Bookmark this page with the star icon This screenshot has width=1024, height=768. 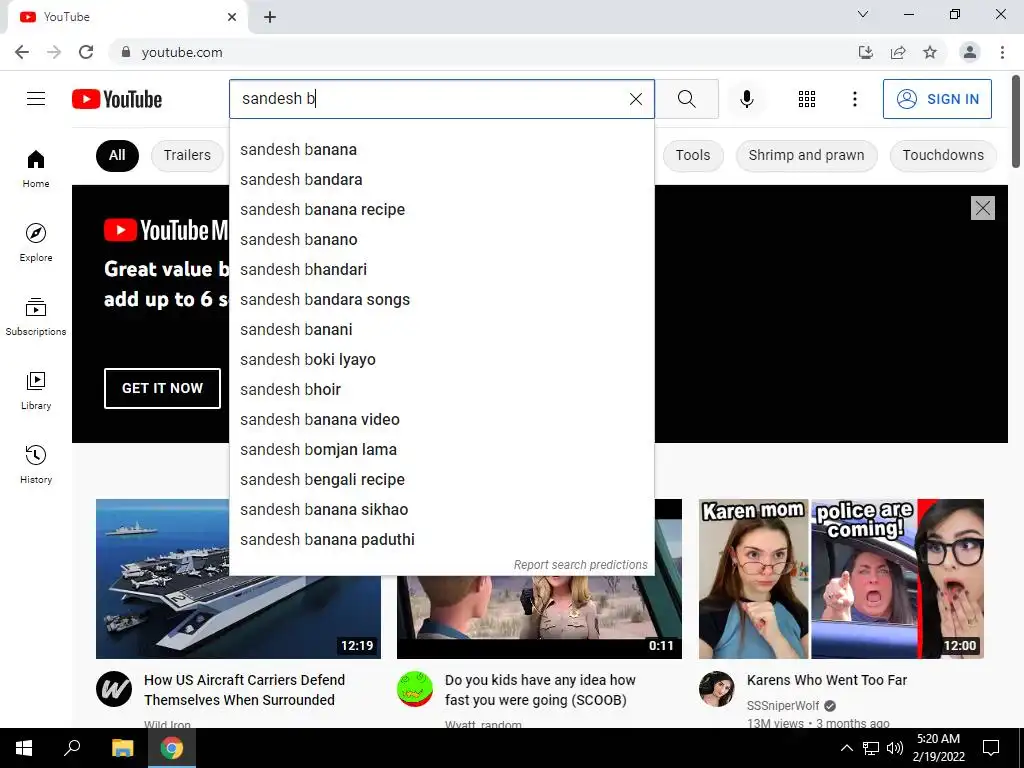(x=930, y=52)
